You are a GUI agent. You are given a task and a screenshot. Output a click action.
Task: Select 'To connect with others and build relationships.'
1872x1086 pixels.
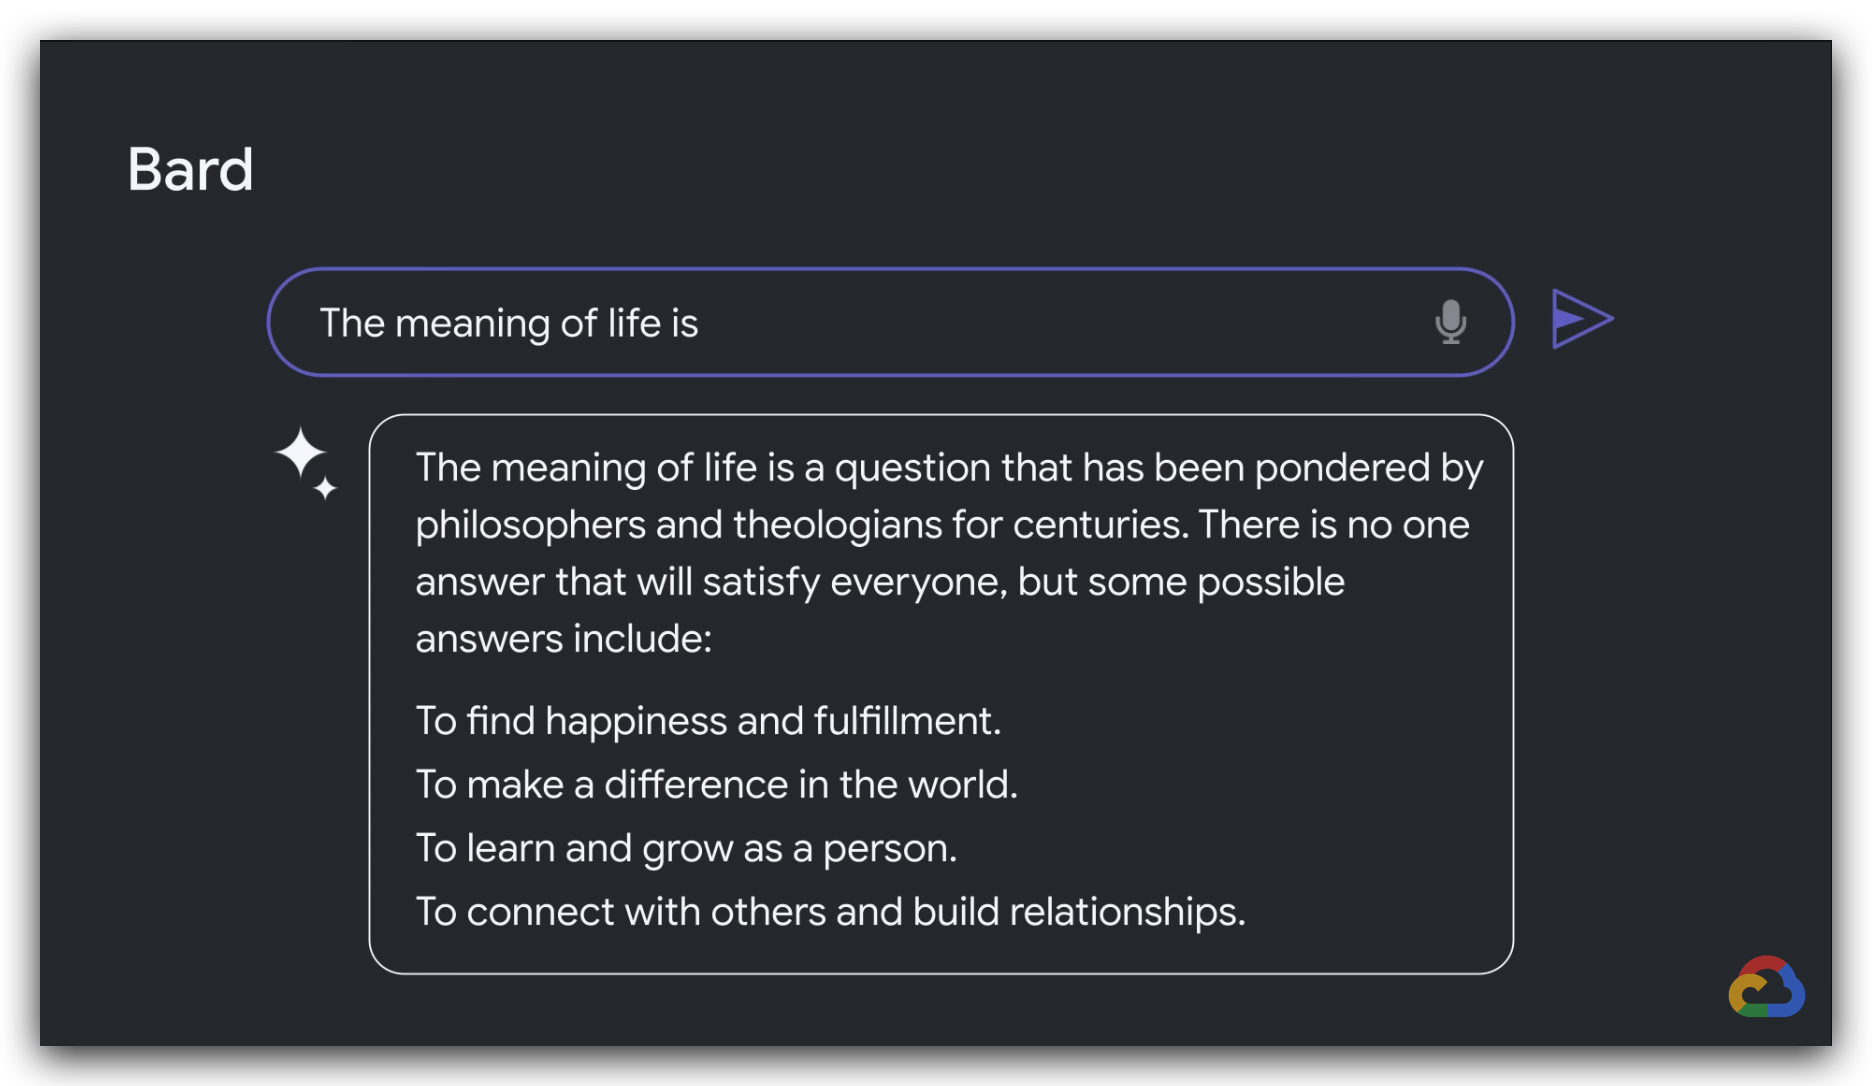(x=830, y=912)
